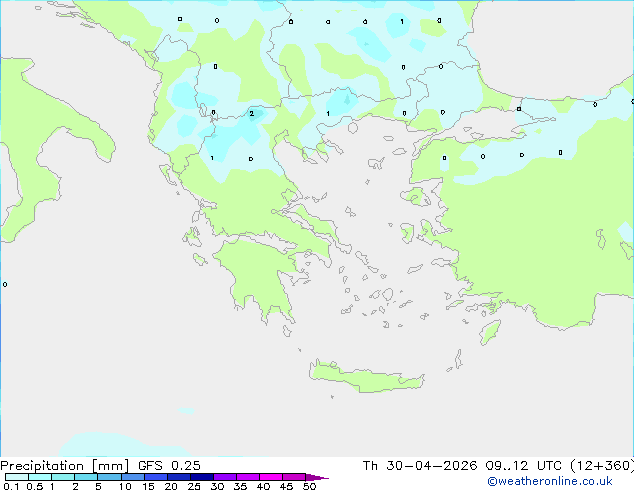634x490 pixels.
Task: Select the 0.5–1 mm legend color swatch
Action: pos(40,477)
